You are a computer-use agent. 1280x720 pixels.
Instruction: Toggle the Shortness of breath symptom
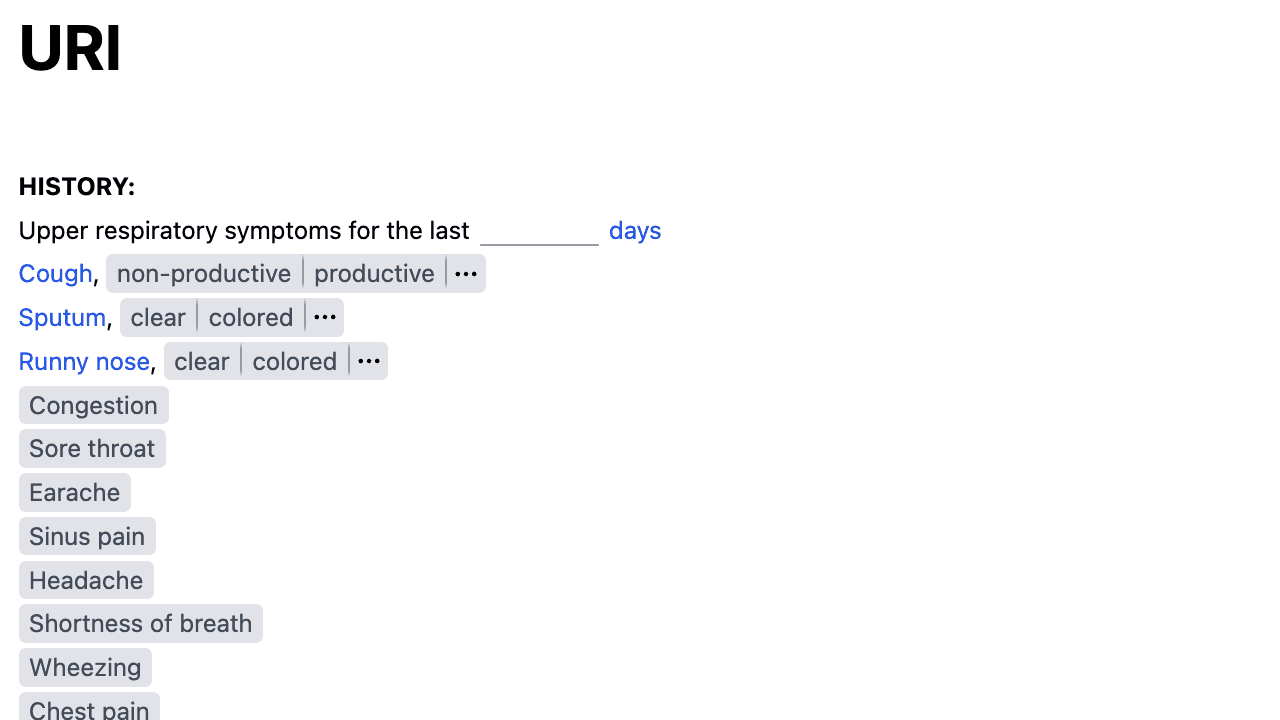click(141, 624)
